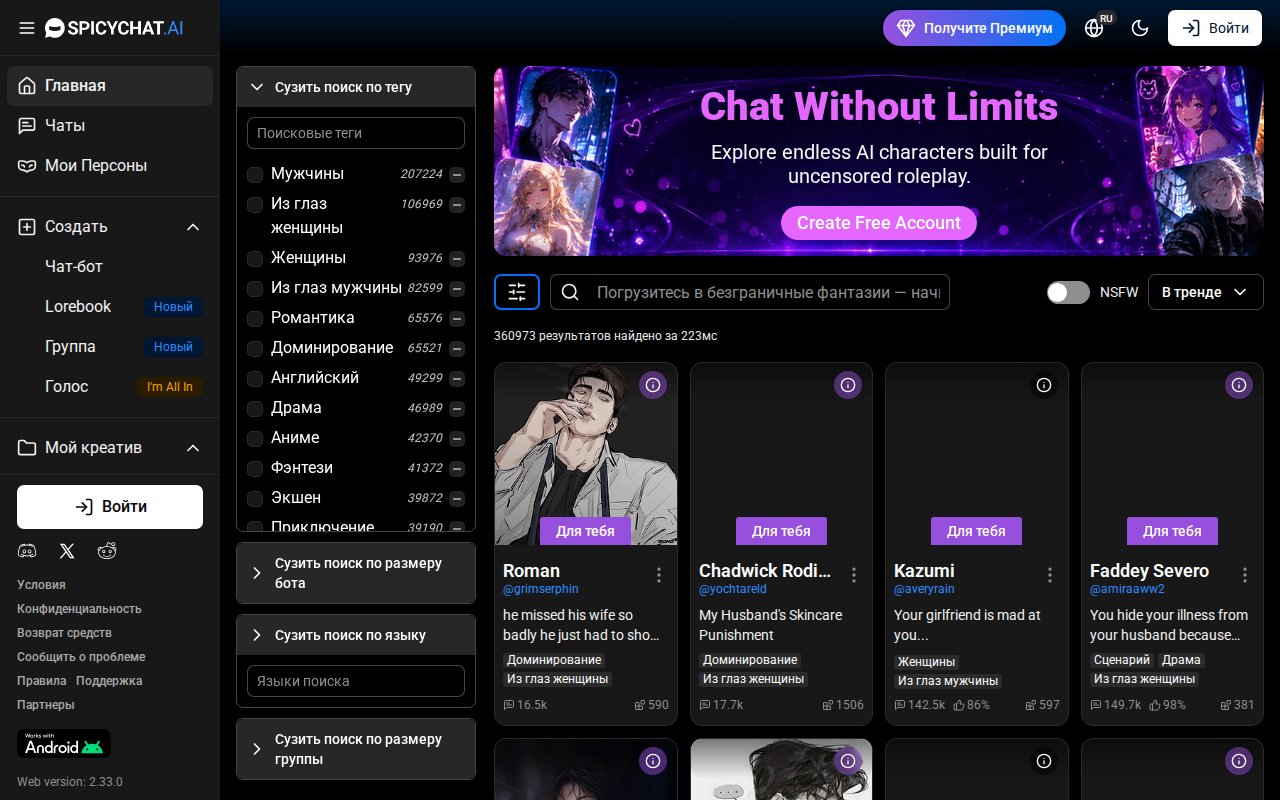The image size is (1280, 800).
Task: Toggle the NSFW switch
Action: point(1068,292)
